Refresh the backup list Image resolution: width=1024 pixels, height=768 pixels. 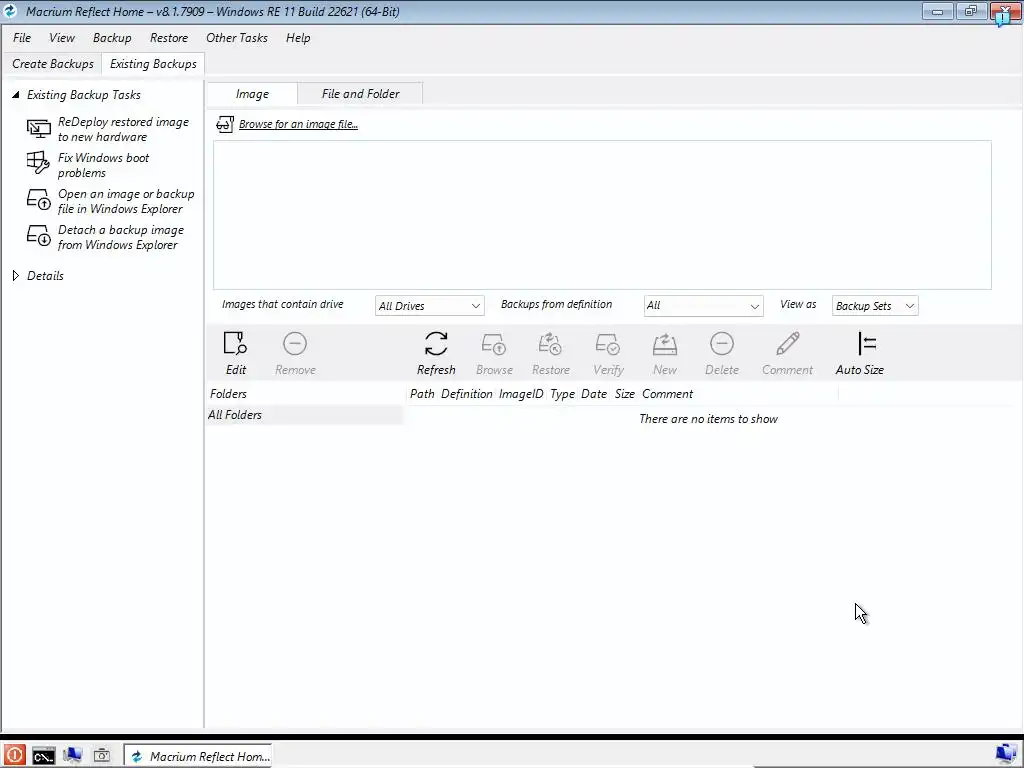pyautogui.click(x=436, y=353)
